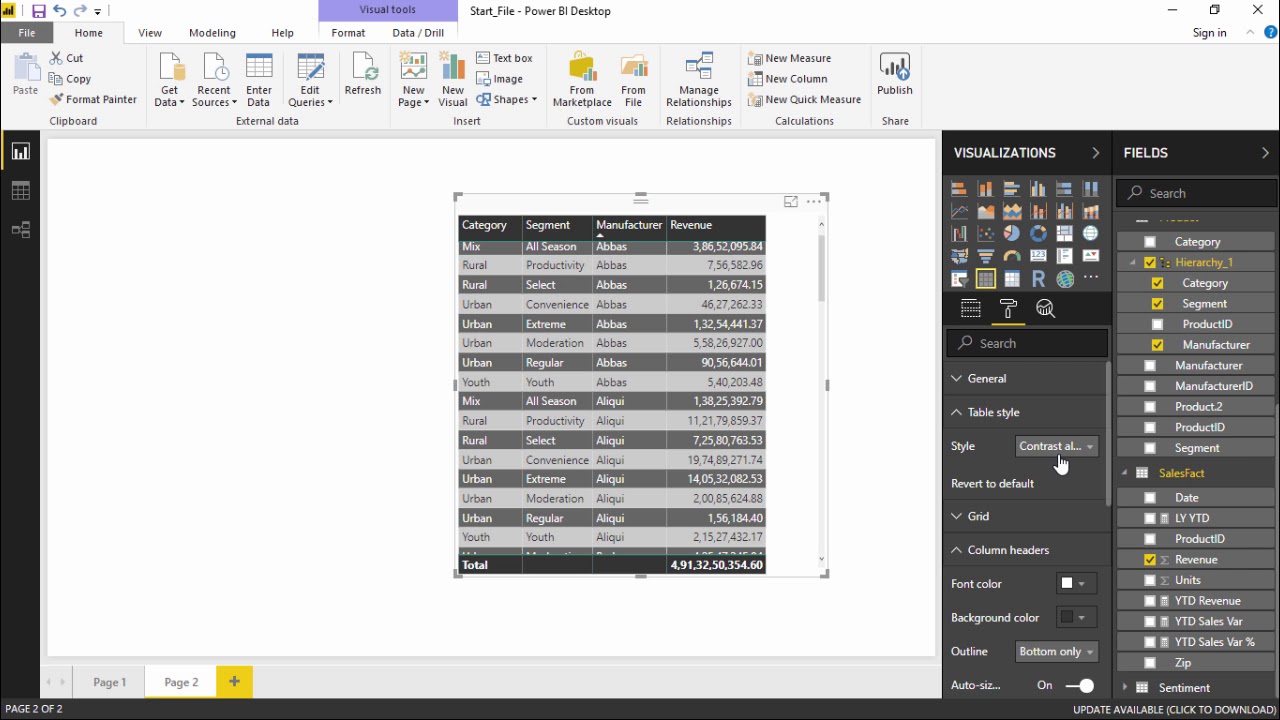Check the Units field checkbox
This screenshot has height=720, width=1280.
click(x=1149, y=580)
